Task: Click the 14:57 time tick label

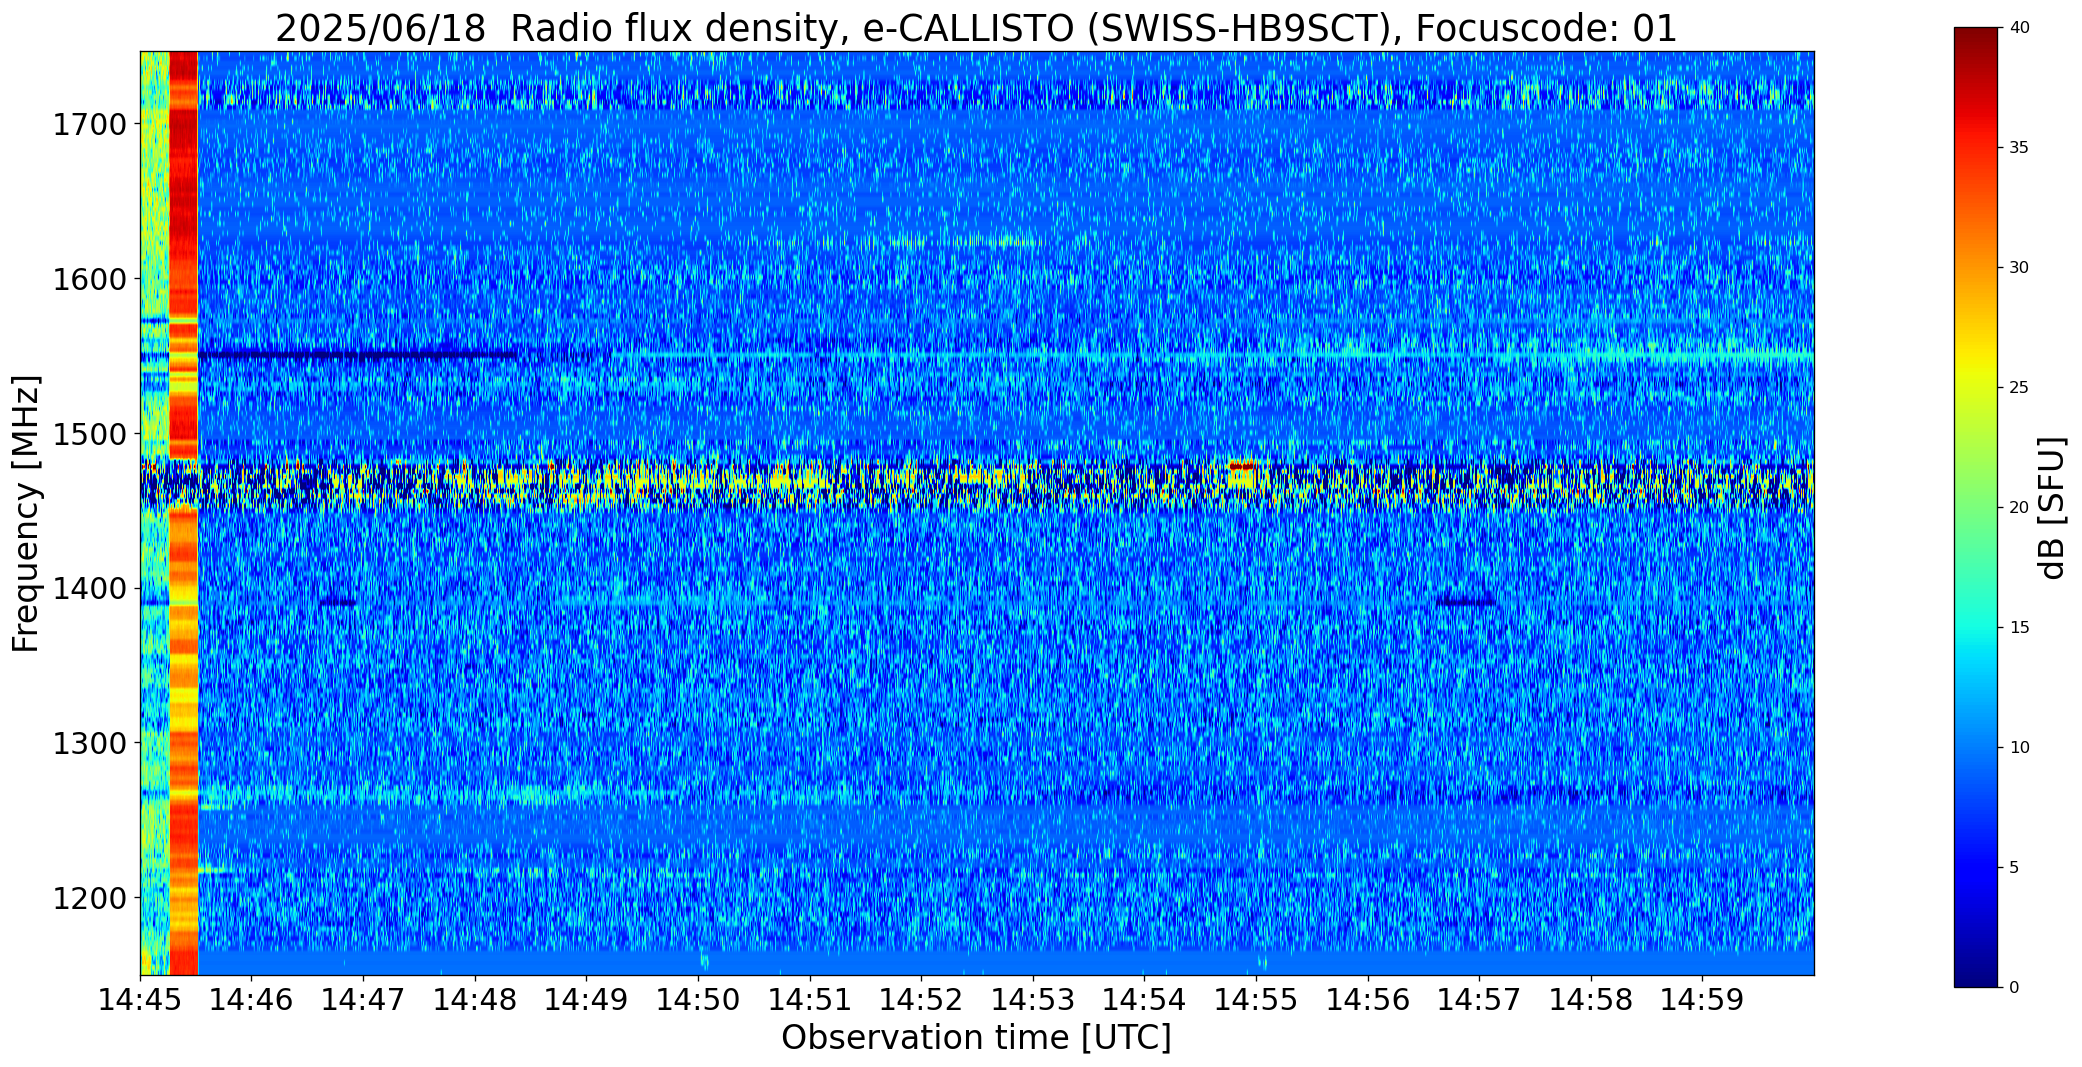Action: (1479, 999)
